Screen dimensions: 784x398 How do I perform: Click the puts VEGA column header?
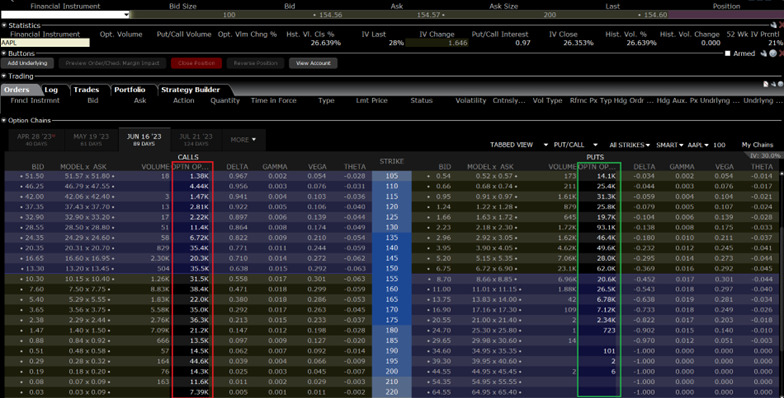(724, 166)
